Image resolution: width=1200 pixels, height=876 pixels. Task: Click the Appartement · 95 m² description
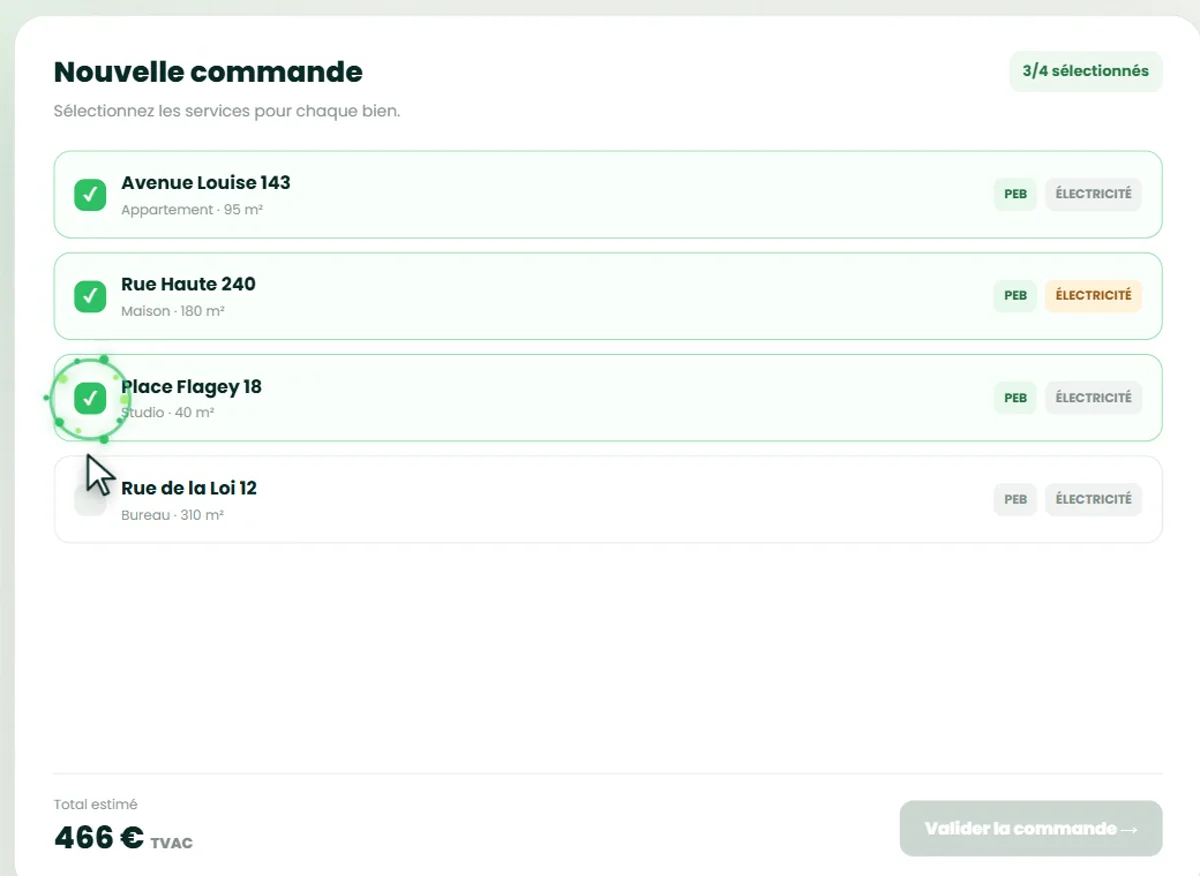tap(192, 210)
